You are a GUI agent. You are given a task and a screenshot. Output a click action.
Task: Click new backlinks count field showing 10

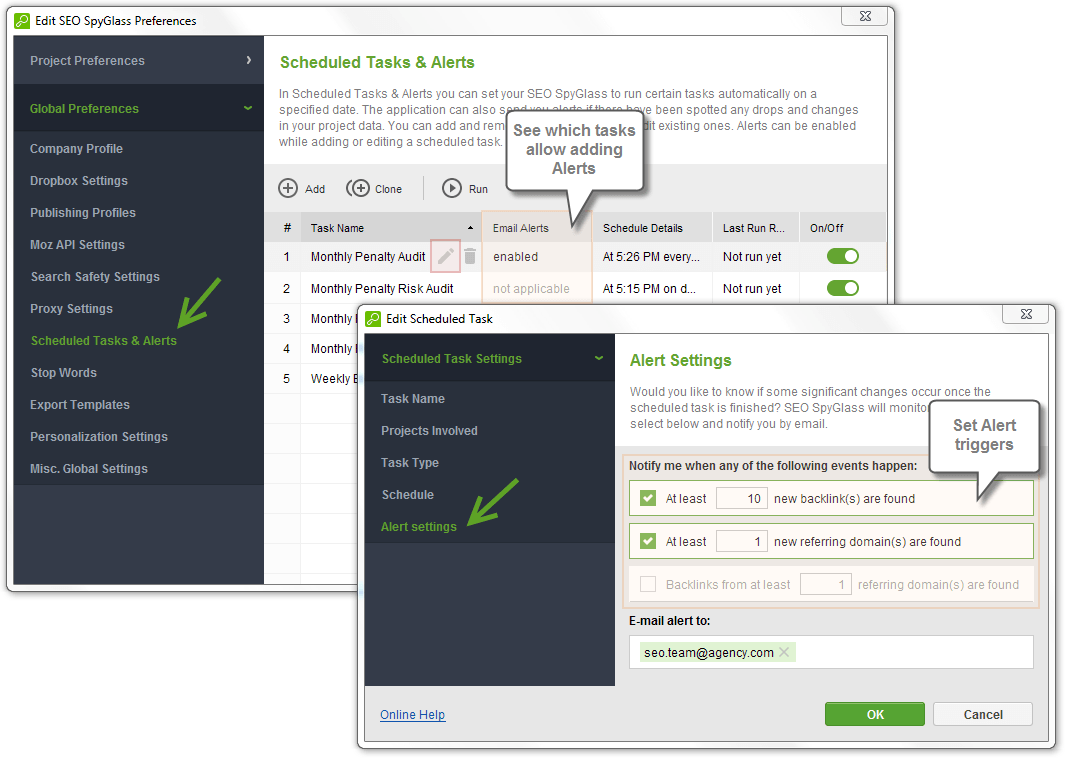[742, 499]
